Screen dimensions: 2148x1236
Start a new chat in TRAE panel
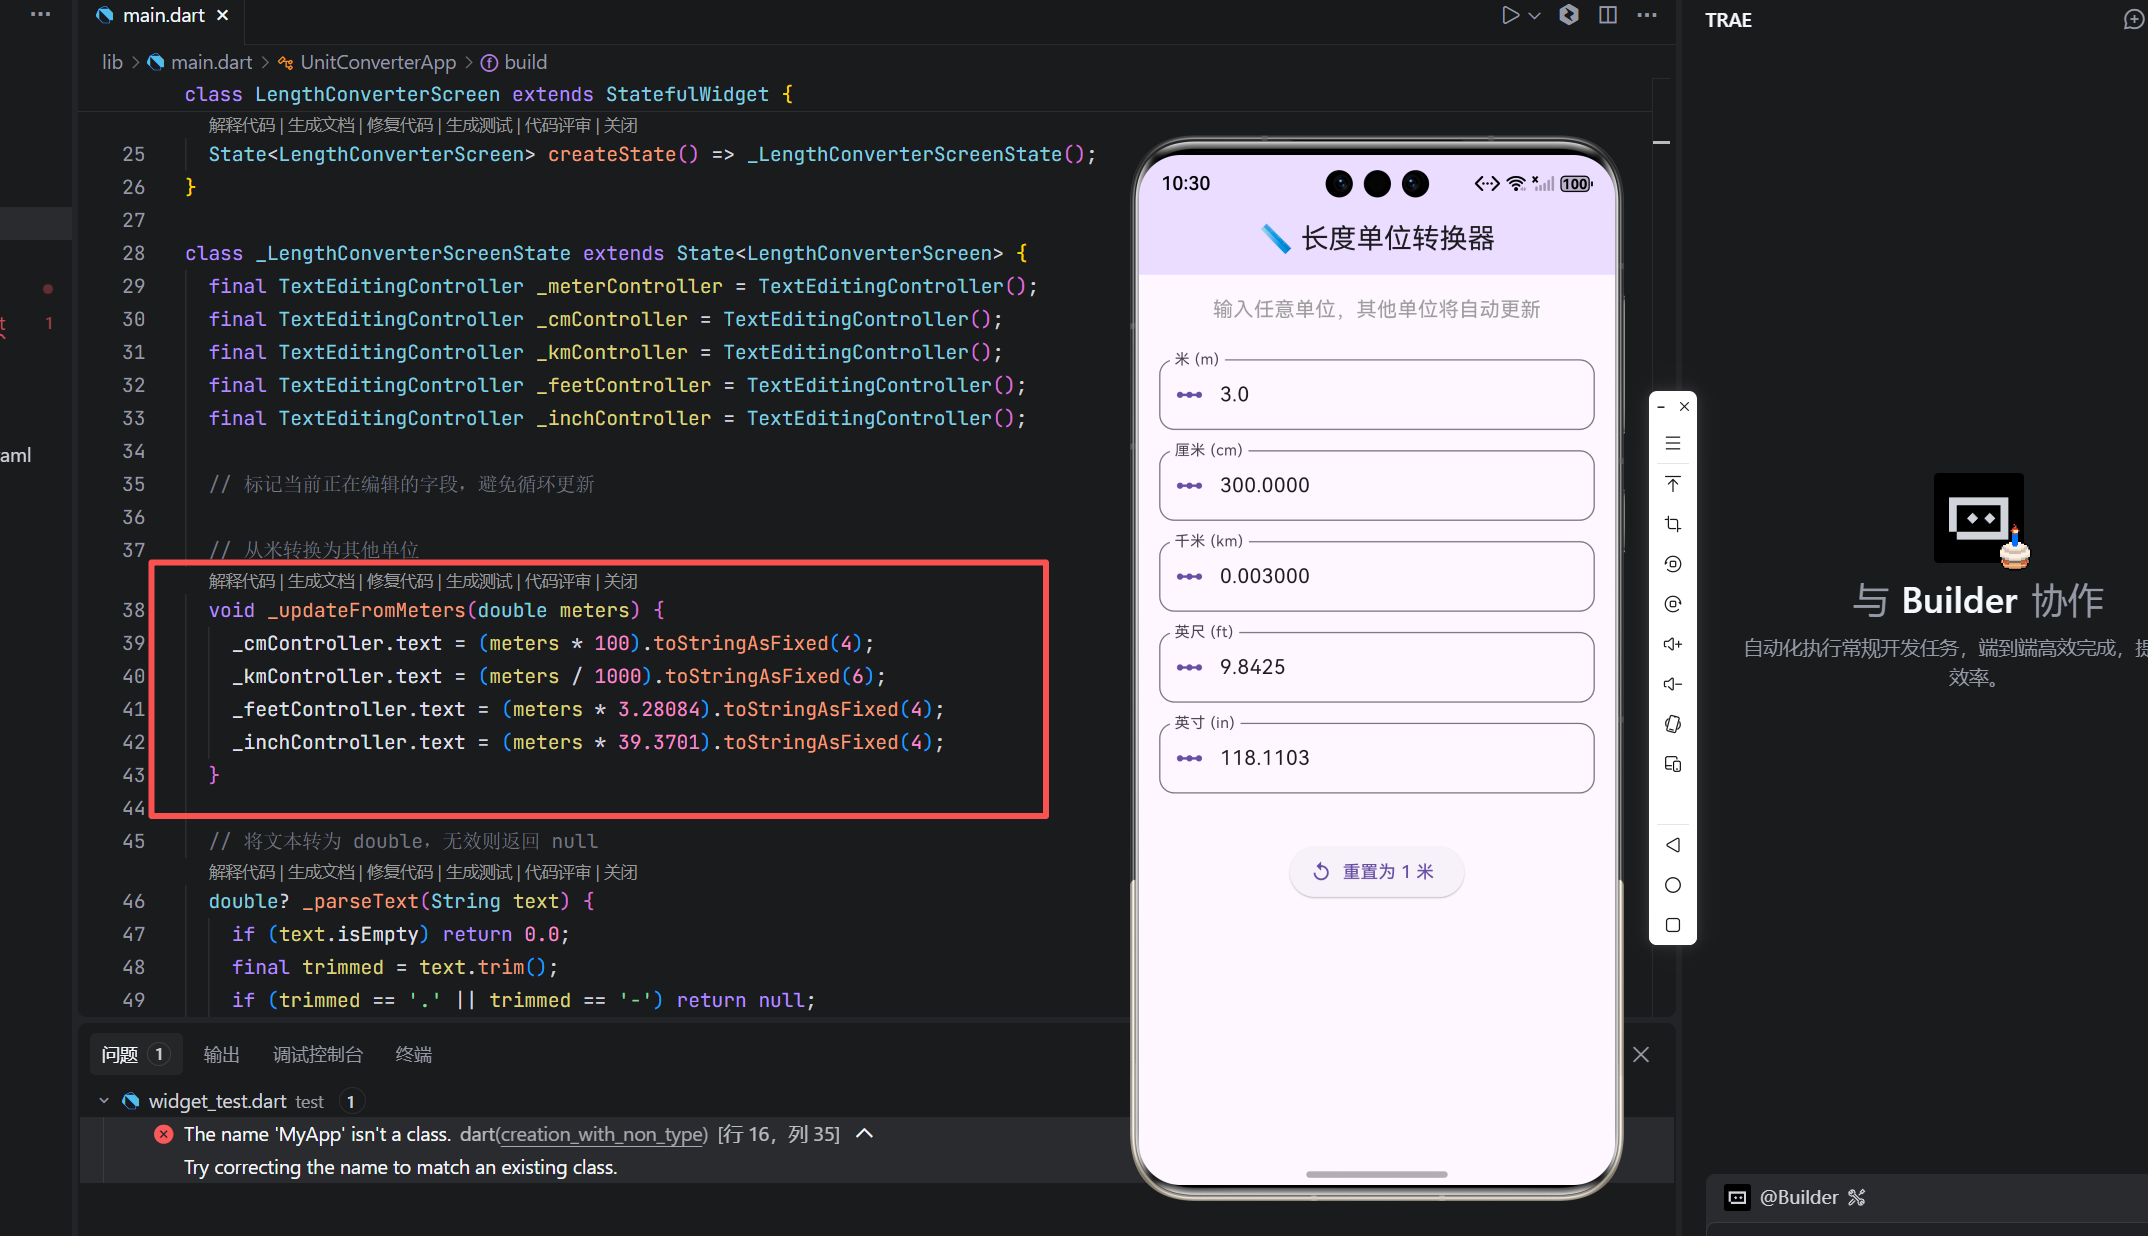pos(2132,20)
